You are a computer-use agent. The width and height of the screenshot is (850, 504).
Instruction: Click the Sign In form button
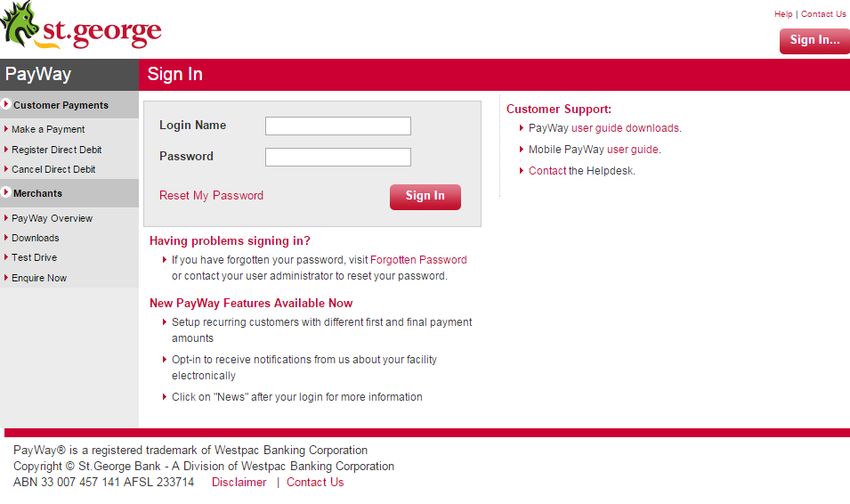(425, 196)
